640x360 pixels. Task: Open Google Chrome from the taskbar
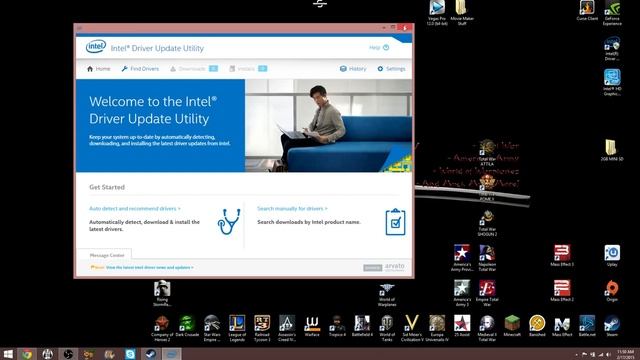coord(27,354)
